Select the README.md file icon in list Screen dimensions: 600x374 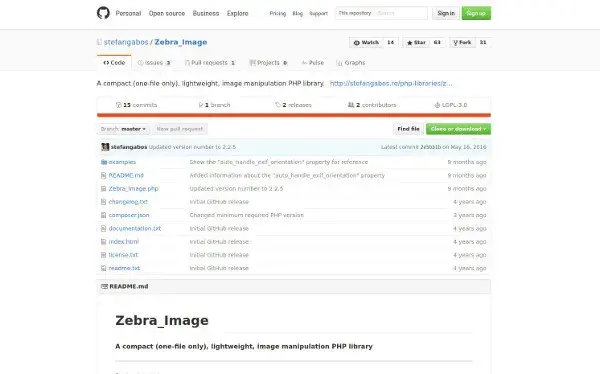point(103,175)
